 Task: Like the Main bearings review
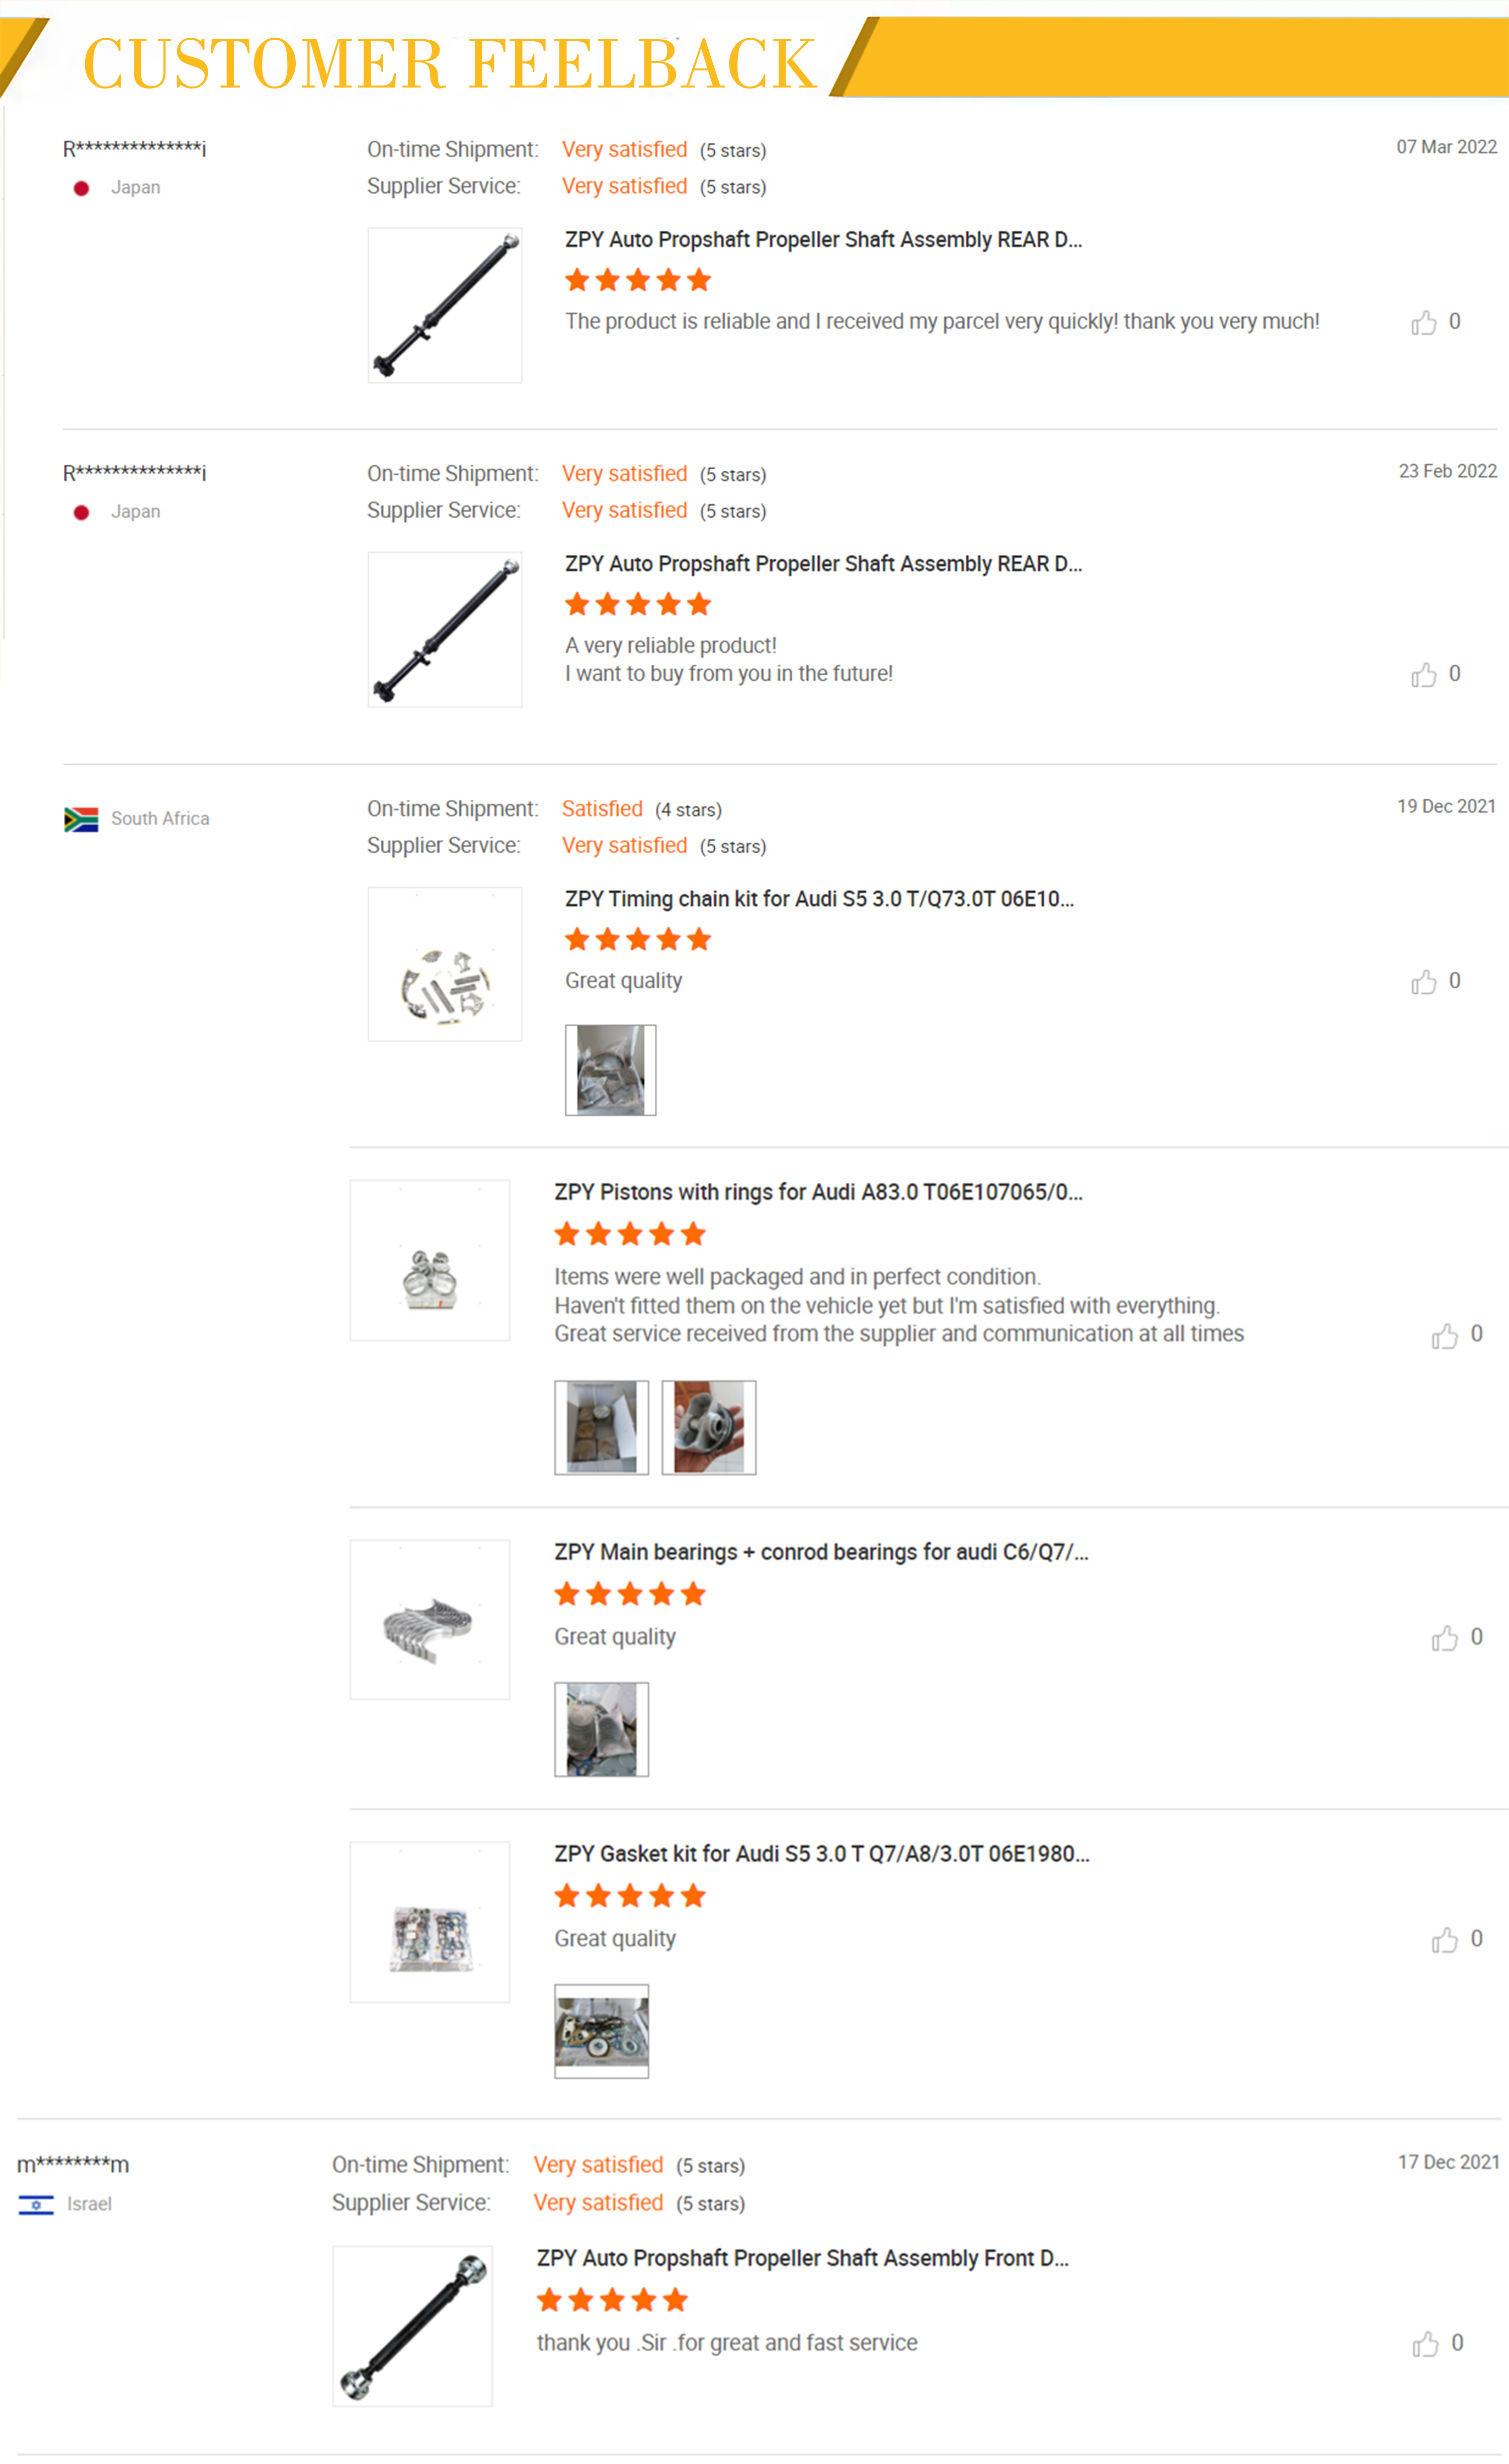tap(1444, 1638)
